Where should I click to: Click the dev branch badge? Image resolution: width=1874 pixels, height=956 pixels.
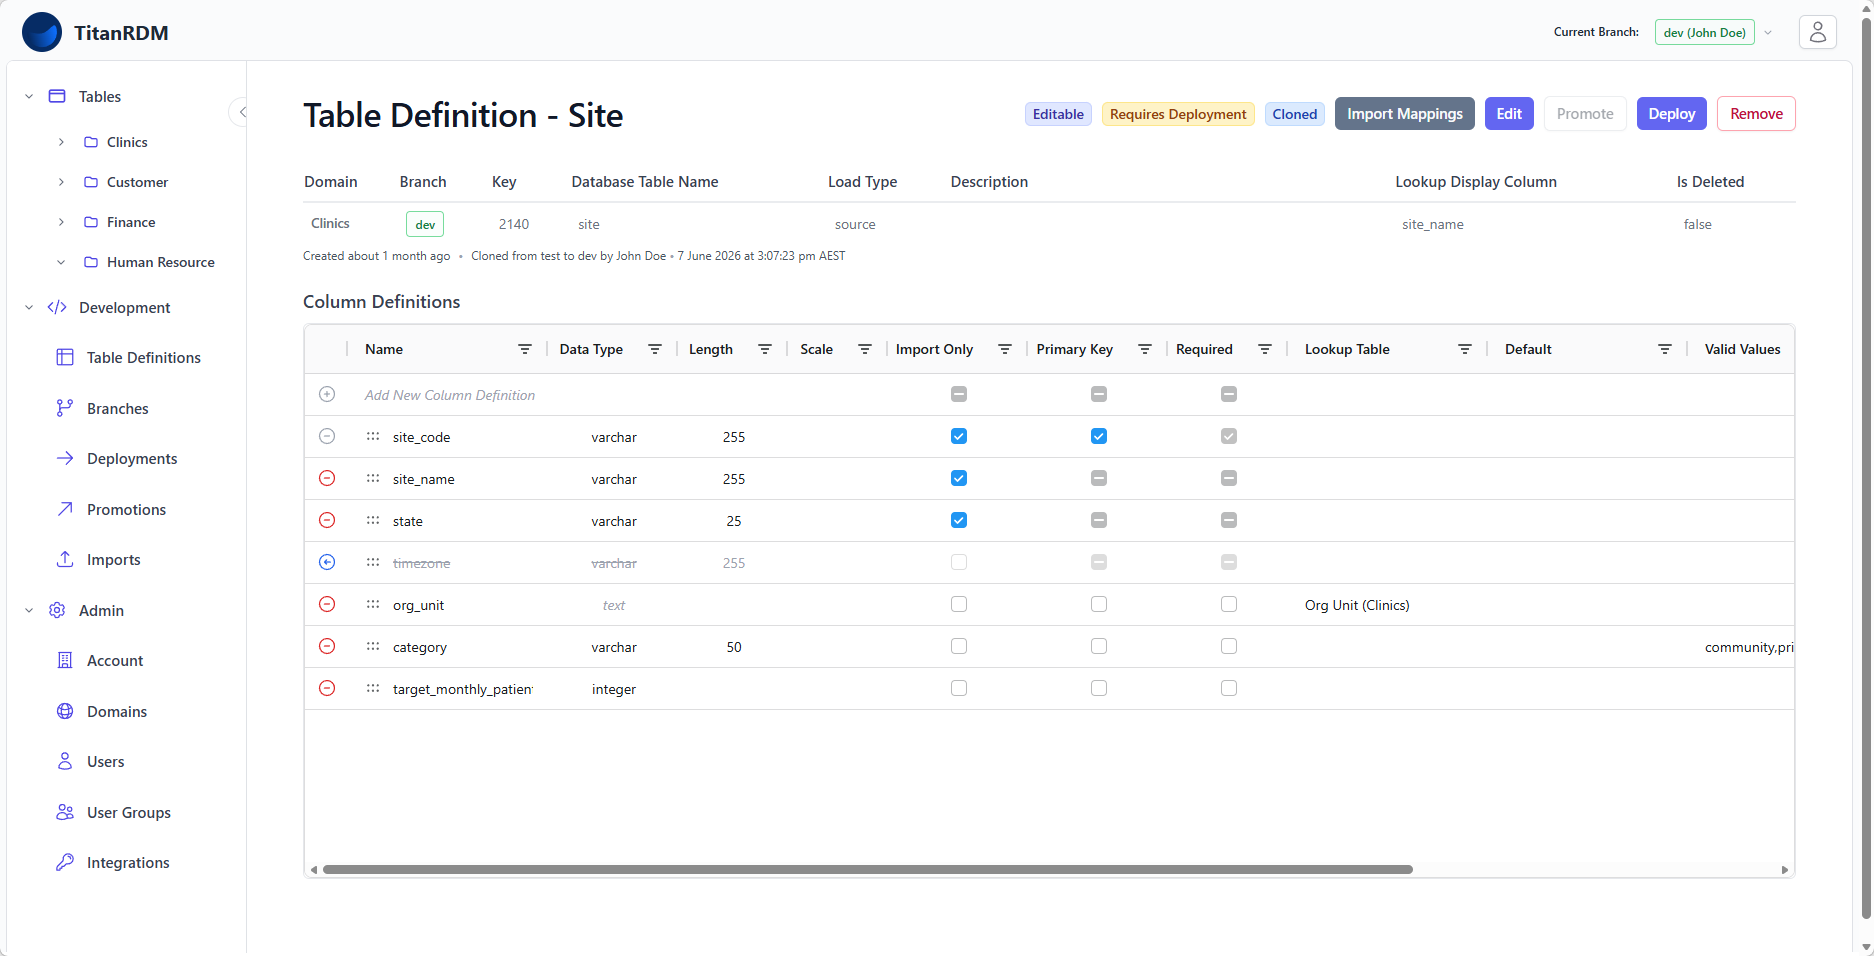425,224
